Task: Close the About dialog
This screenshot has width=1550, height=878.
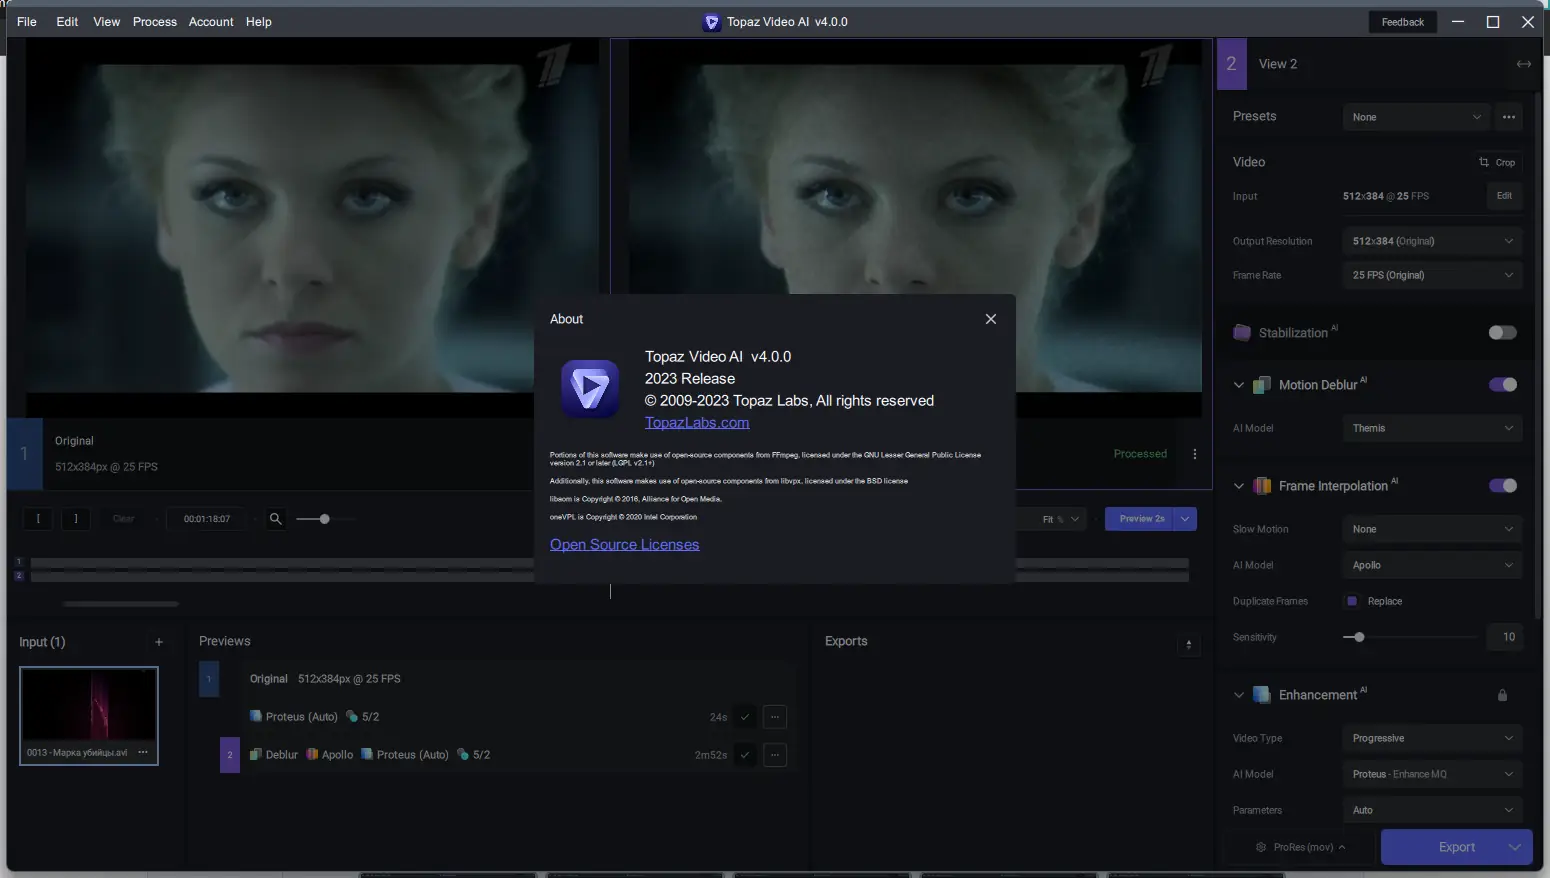Action: 991,319
